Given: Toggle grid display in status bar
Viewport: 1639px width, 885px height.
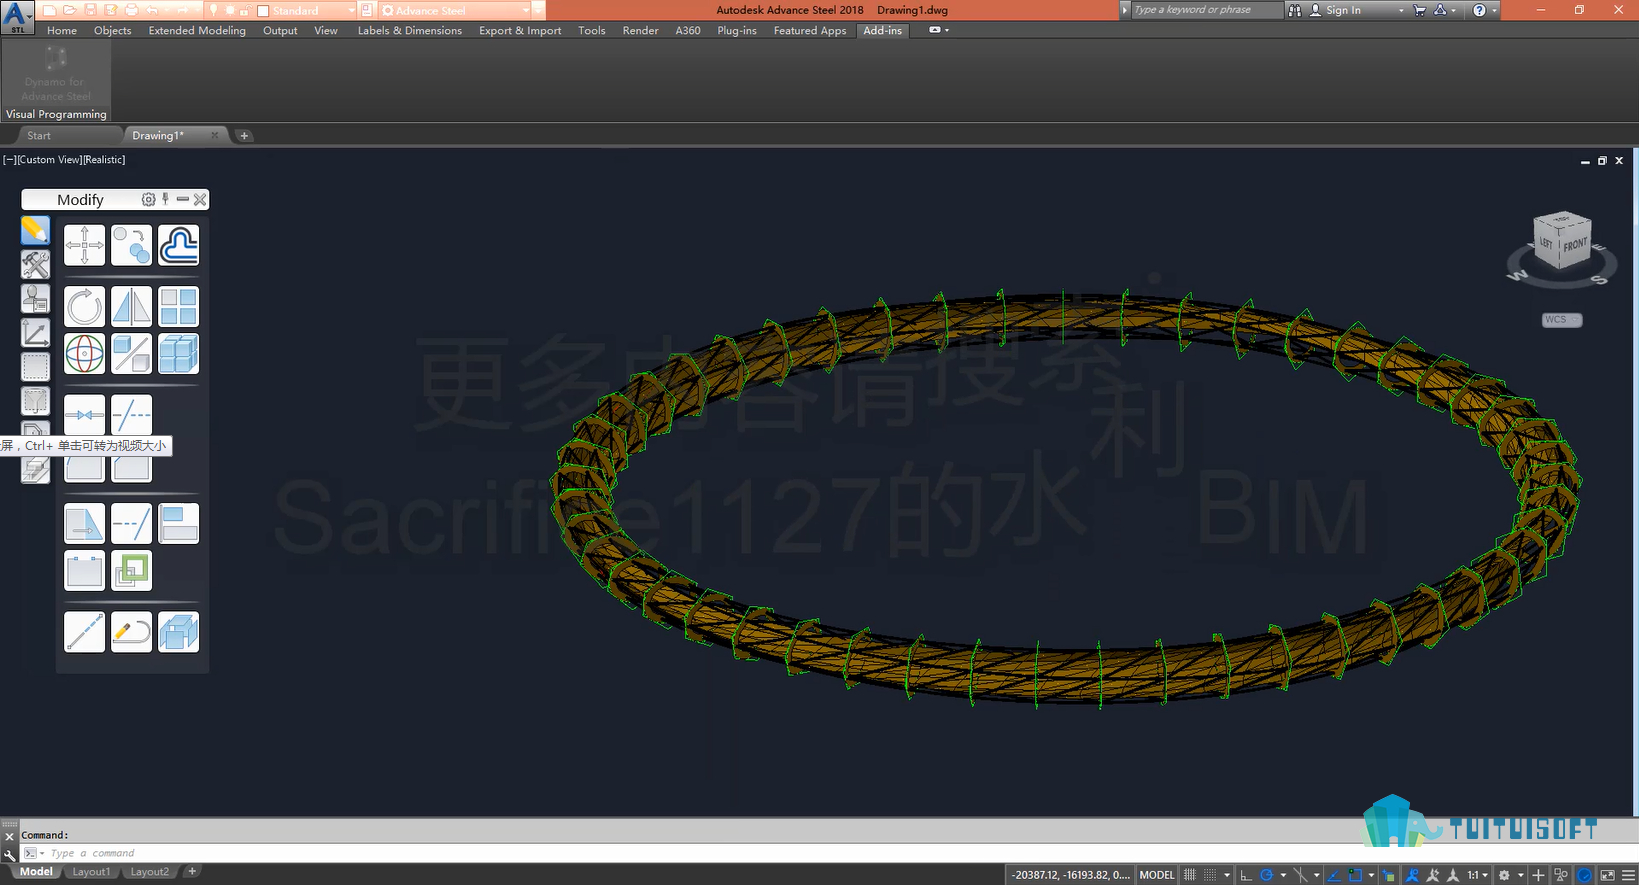Looking at the screenshot, I should pyautogui.click(x=1190, y=875).
